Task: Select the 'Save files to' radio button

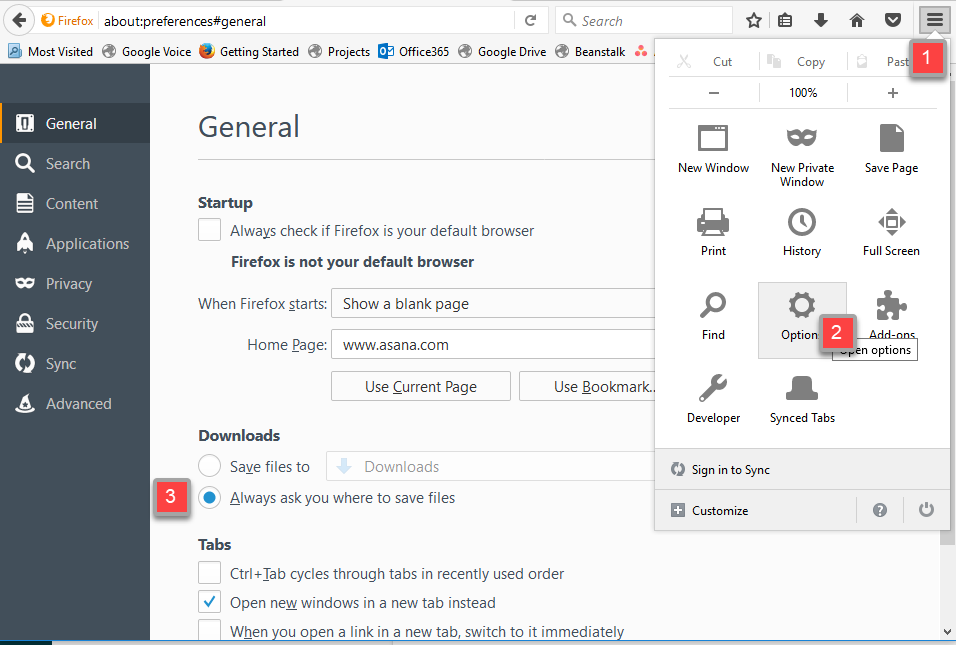Action: [x=210, y=466]
